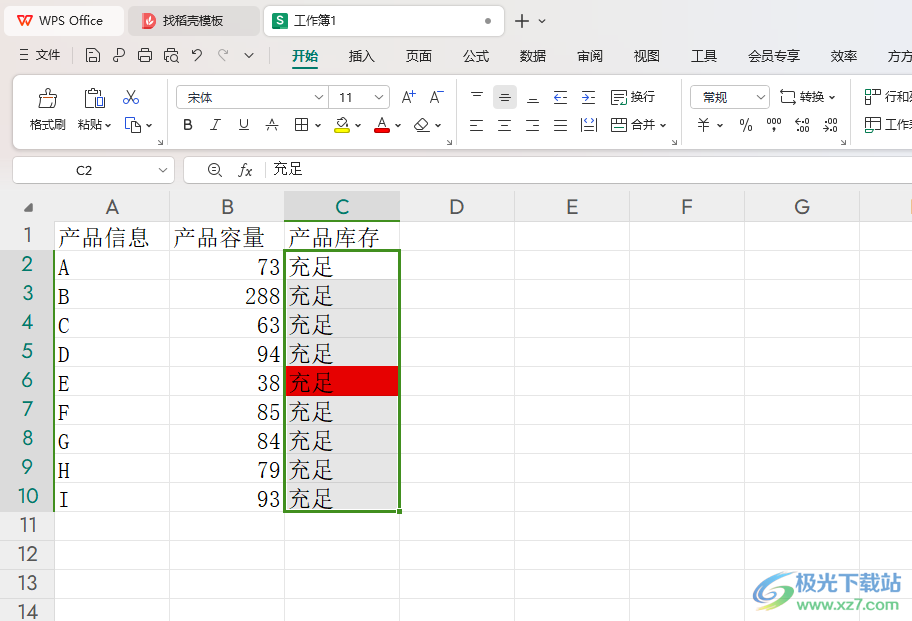Select the Format Painter tool
Screen dimensions: 912x621
pyautogui.click(x=48, y=109)
